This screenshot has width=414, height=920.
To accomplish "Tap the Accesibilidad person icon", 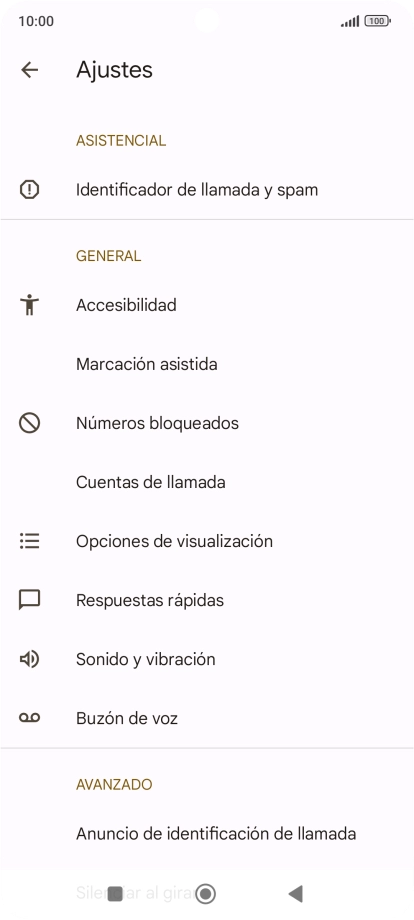I will [x=29, y=305].
